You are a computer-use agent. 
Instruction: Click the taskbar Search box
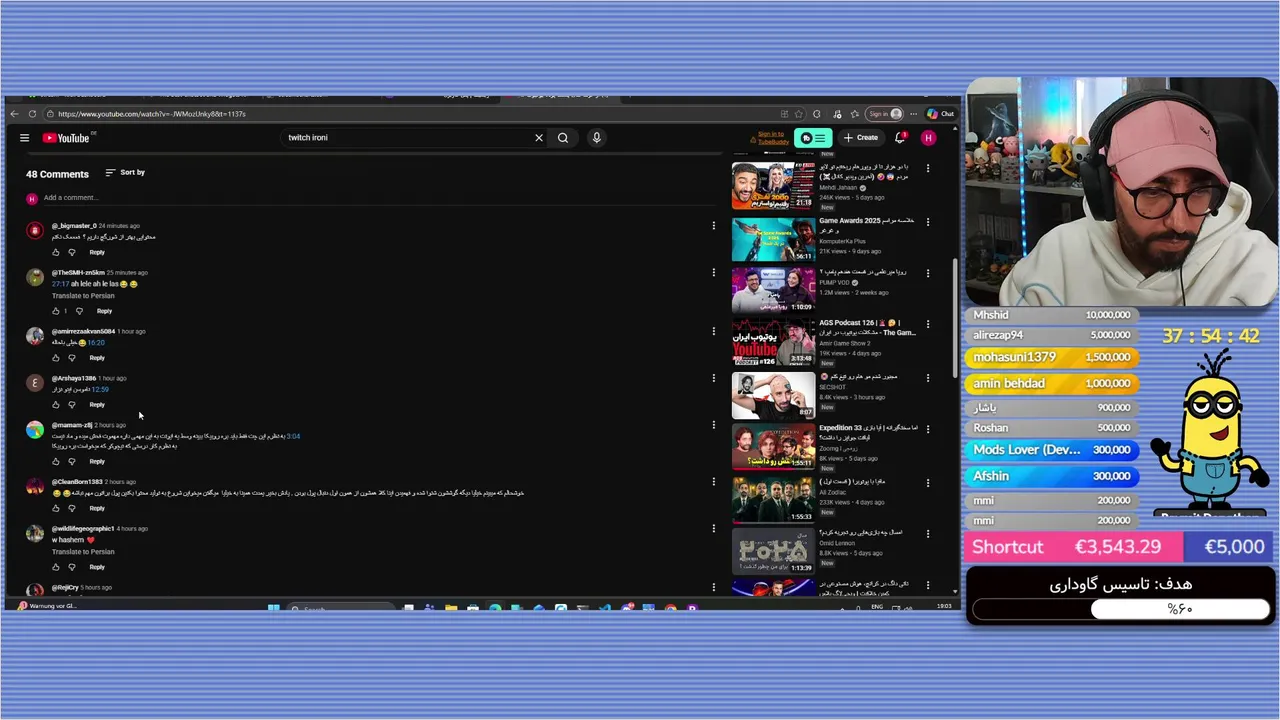[x=340, y=608]
